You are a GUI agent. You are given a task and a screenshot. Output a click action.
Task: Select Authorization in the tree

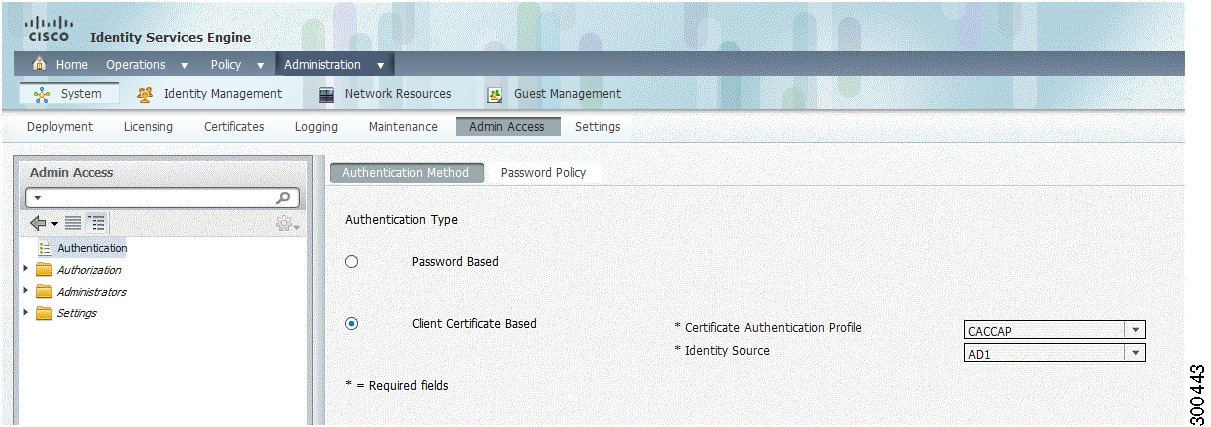tap(89, 270)
